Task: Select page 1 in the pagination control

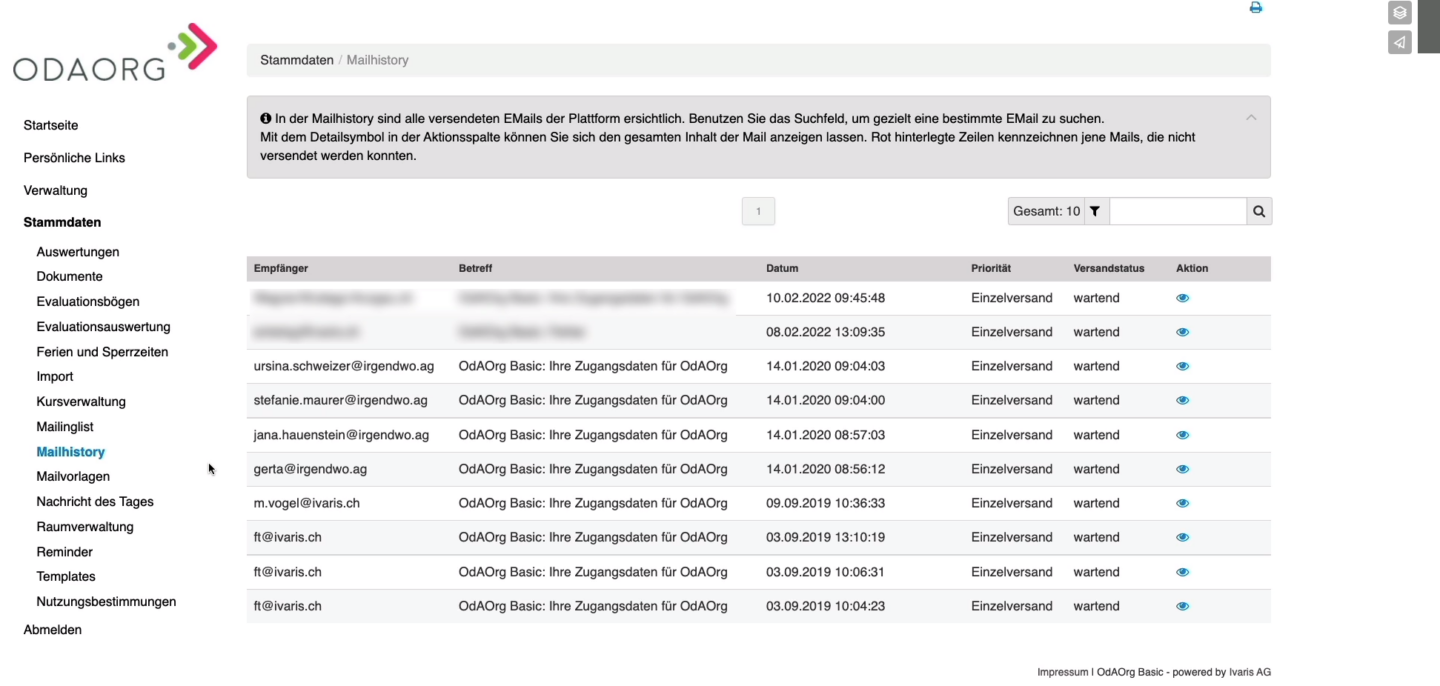Action: 758,211
